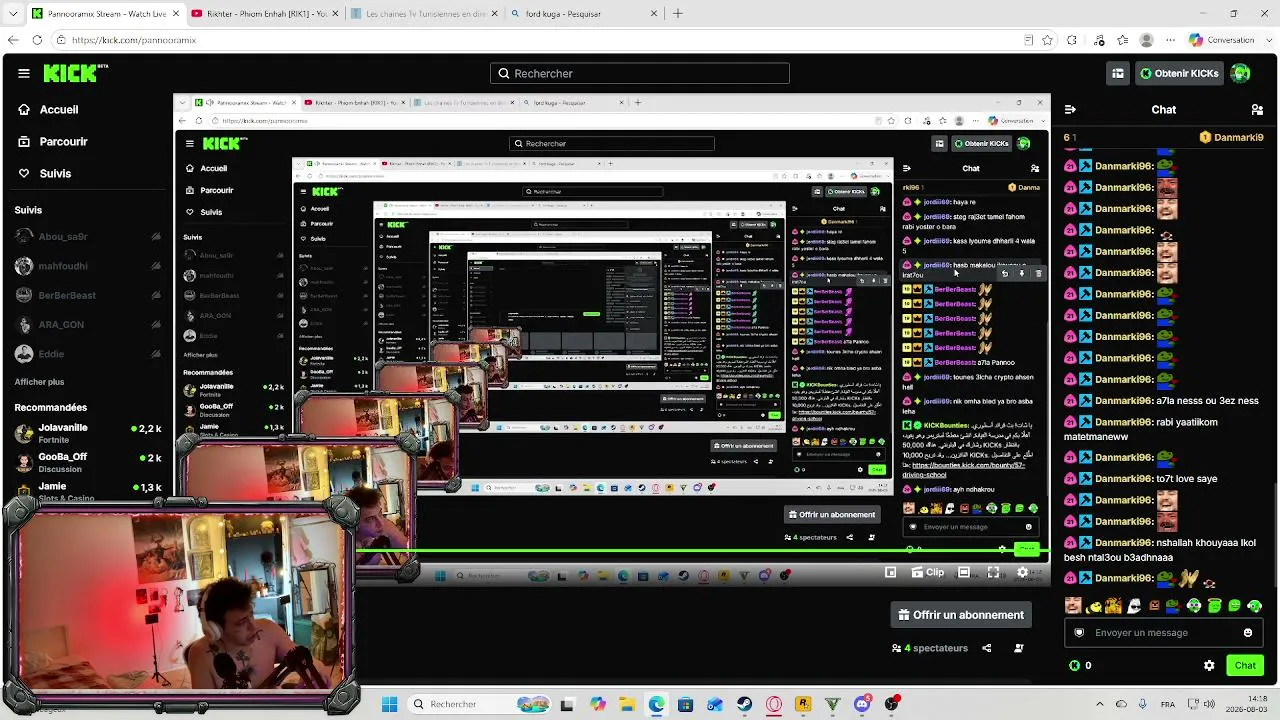Open the Danmarki9 top gifter badge in the main chat

[1231, 137]
